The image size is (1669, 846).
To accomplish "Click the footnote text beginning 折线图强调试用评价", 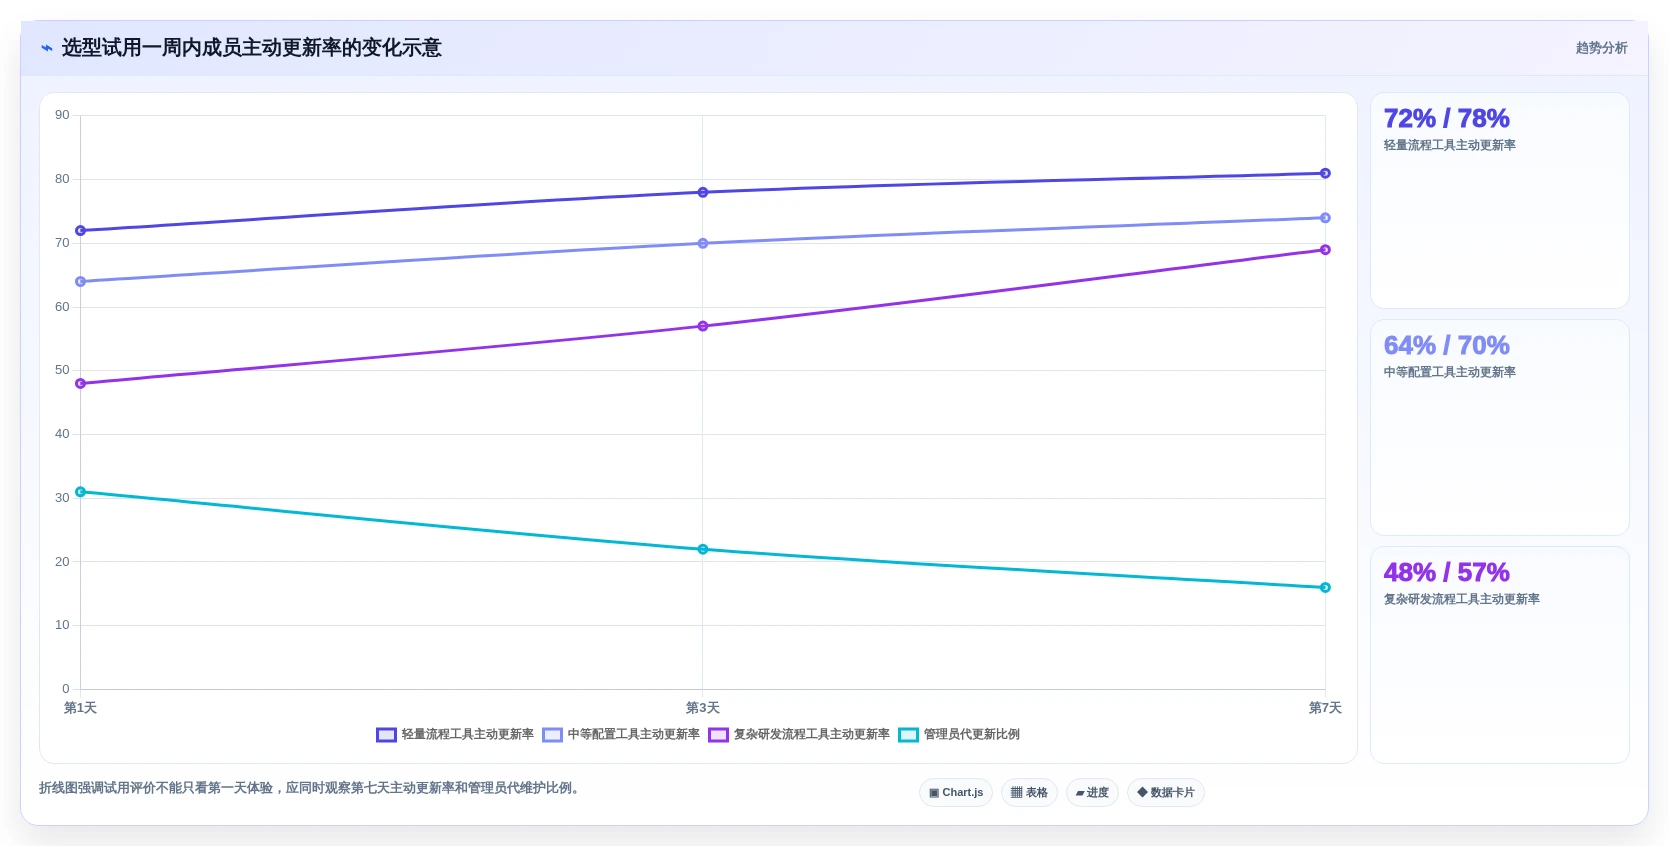I will click(x=311, y=788).
